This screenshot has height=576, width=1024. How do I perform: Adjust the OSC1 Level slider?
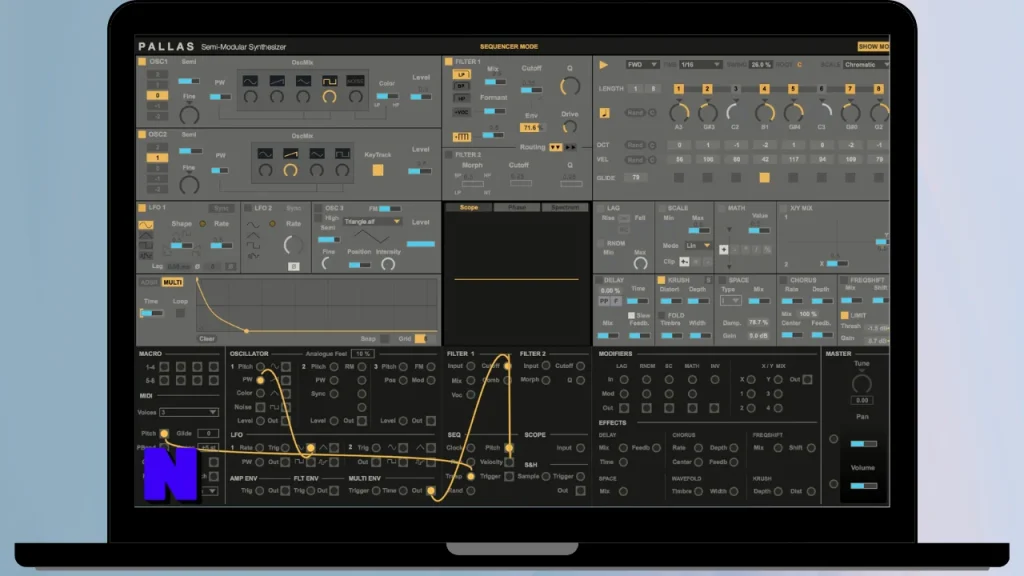421,97
